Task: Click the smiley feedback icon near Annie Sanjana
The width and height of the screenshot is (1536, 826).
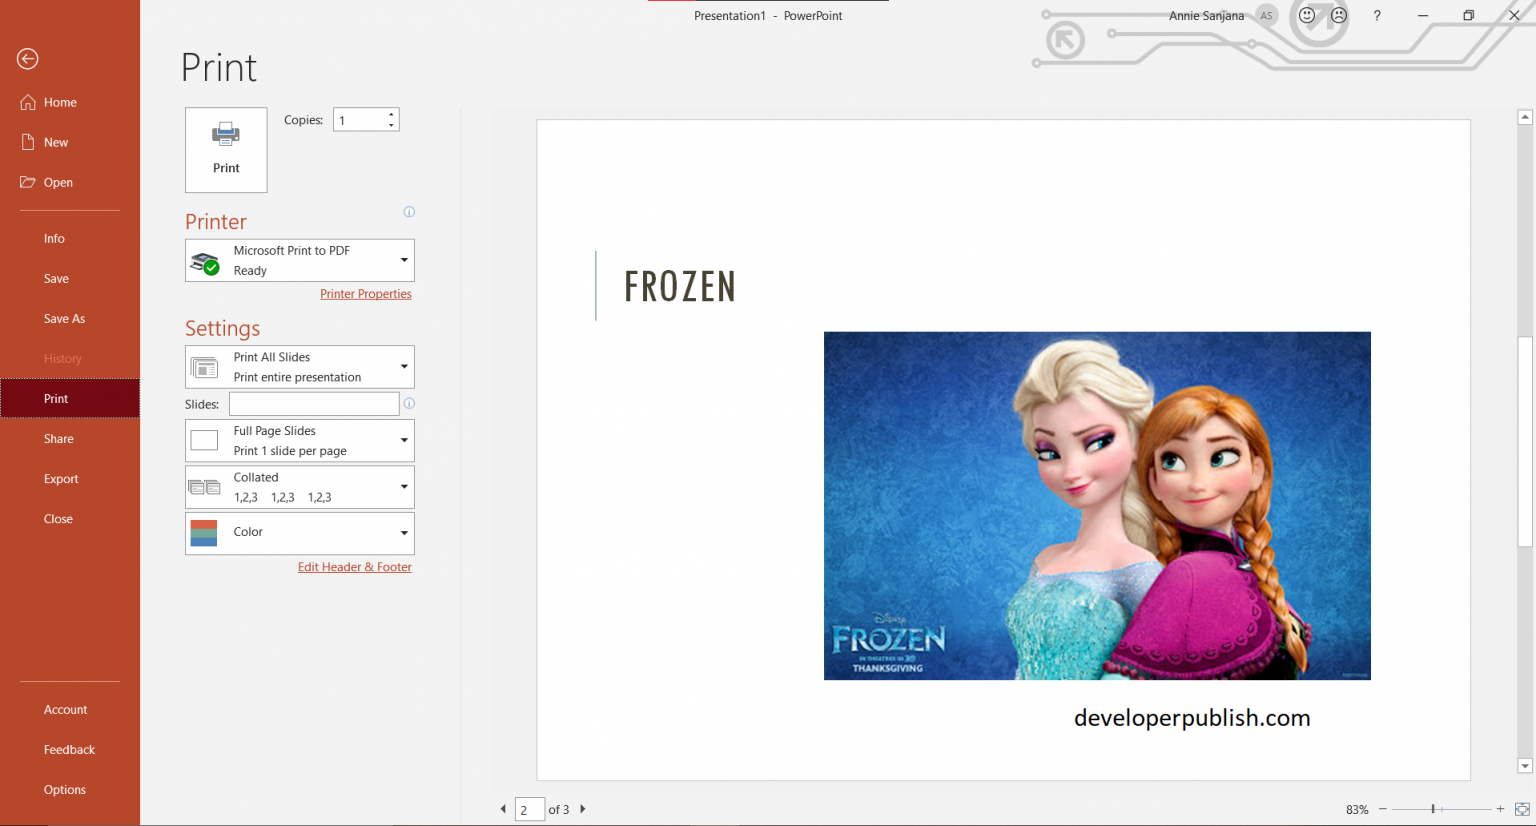Action: coord(1307,15)
